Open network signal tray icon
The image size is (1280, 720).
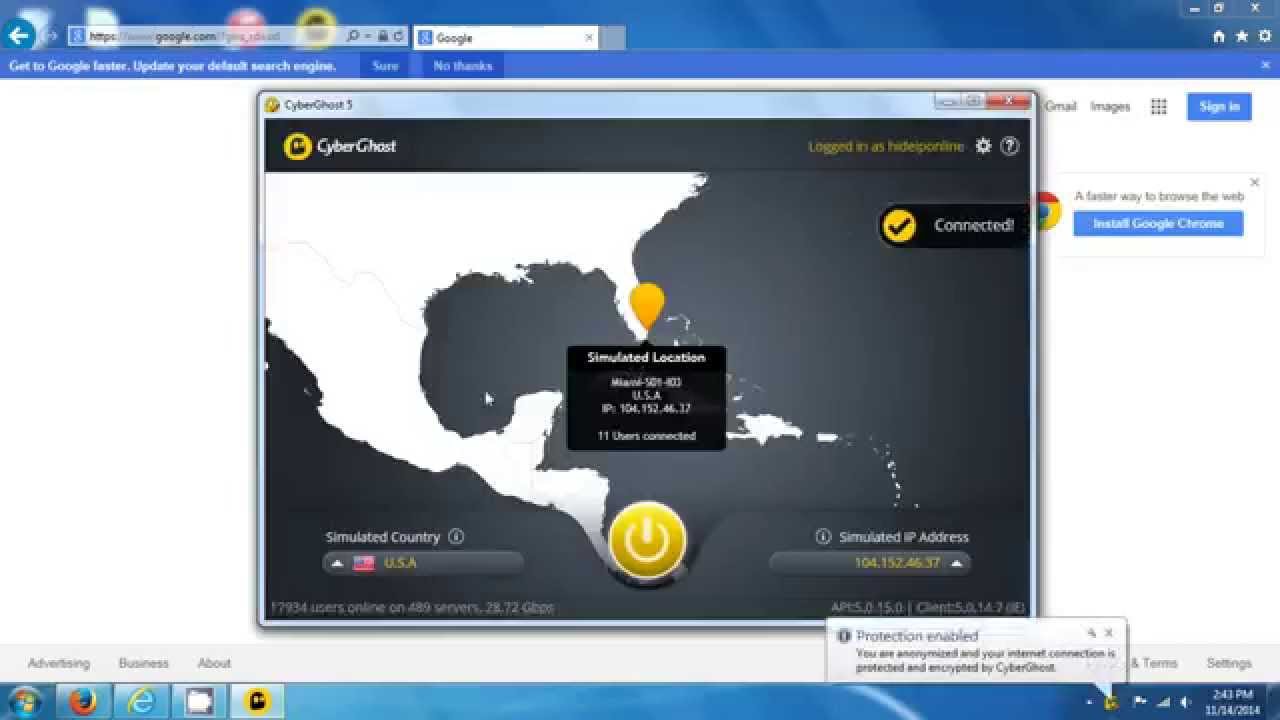[x=1164, y=702]
